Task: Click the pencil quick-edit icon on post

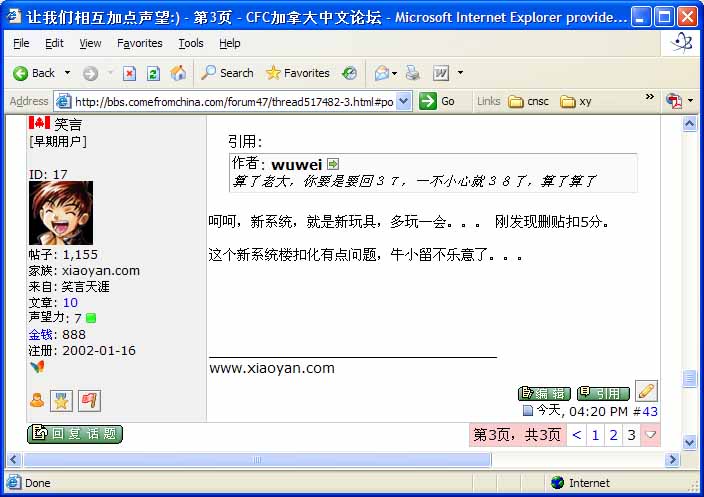Action: pyautogui.click(x=646, y=391)
